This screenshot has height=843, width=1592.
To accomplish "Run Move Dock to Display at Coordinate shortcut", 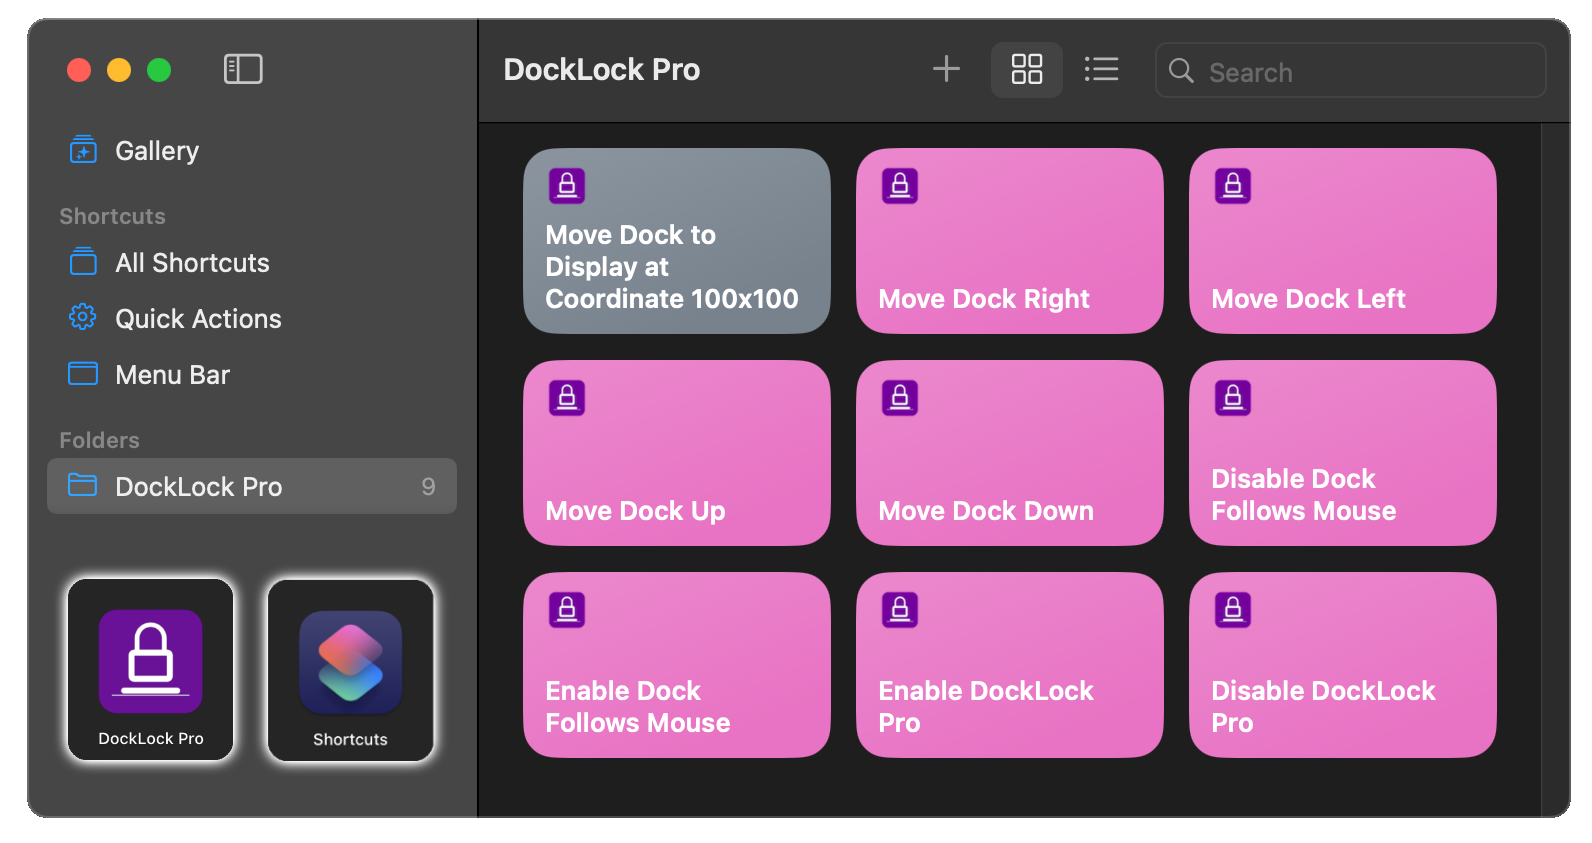I will click(x=677, y=241).
